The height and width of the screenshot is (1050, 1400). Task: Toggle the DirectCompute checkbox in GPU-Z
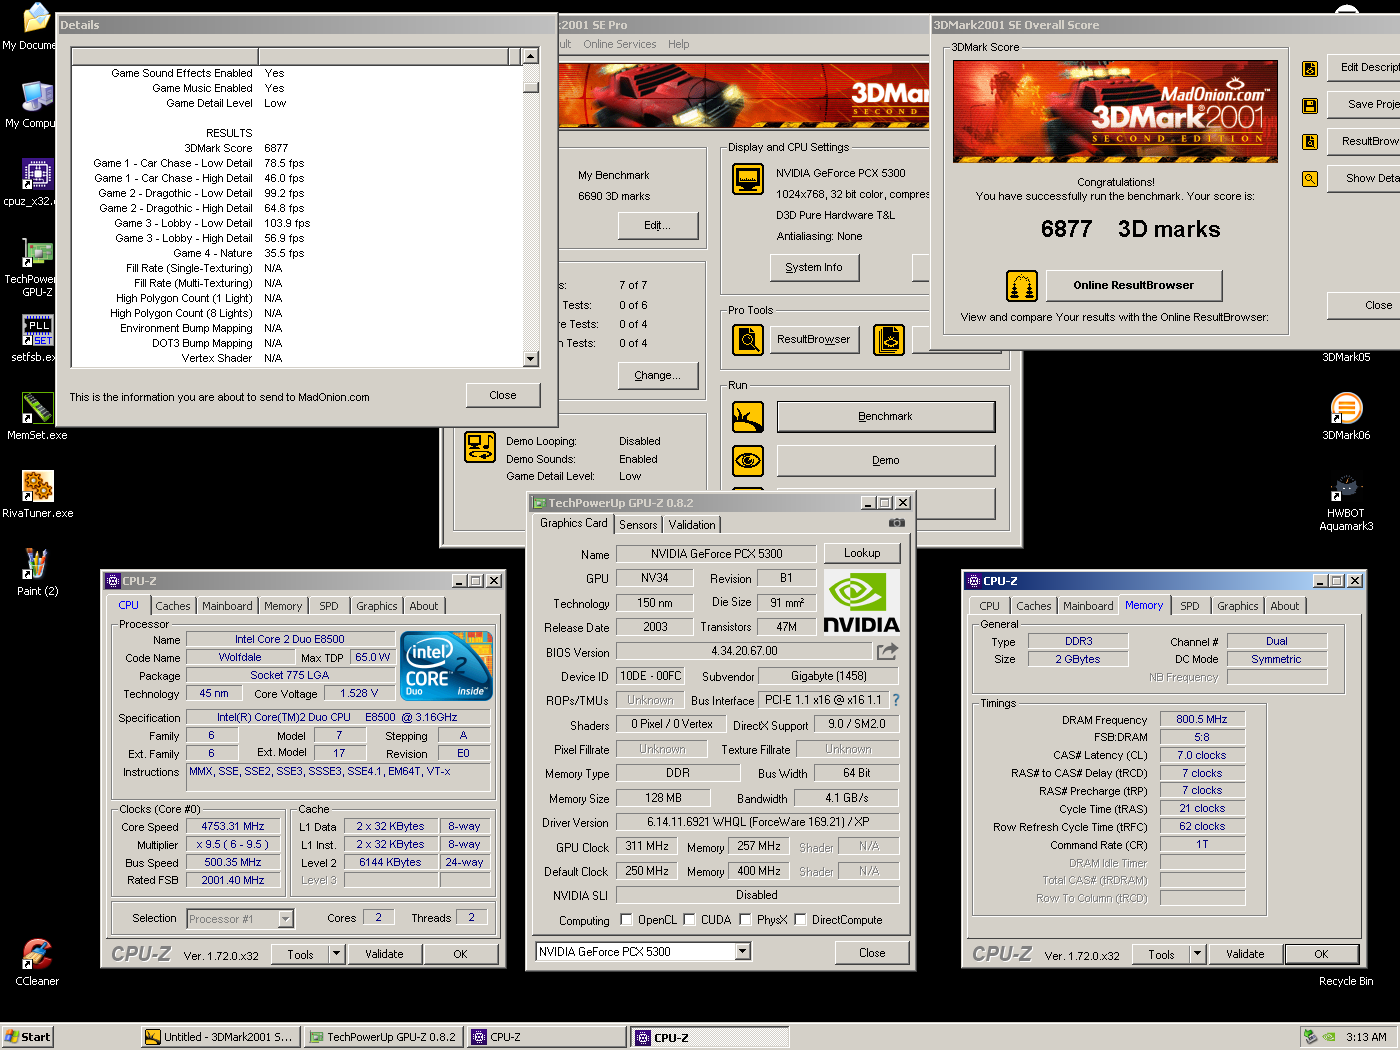click(800, 920)
